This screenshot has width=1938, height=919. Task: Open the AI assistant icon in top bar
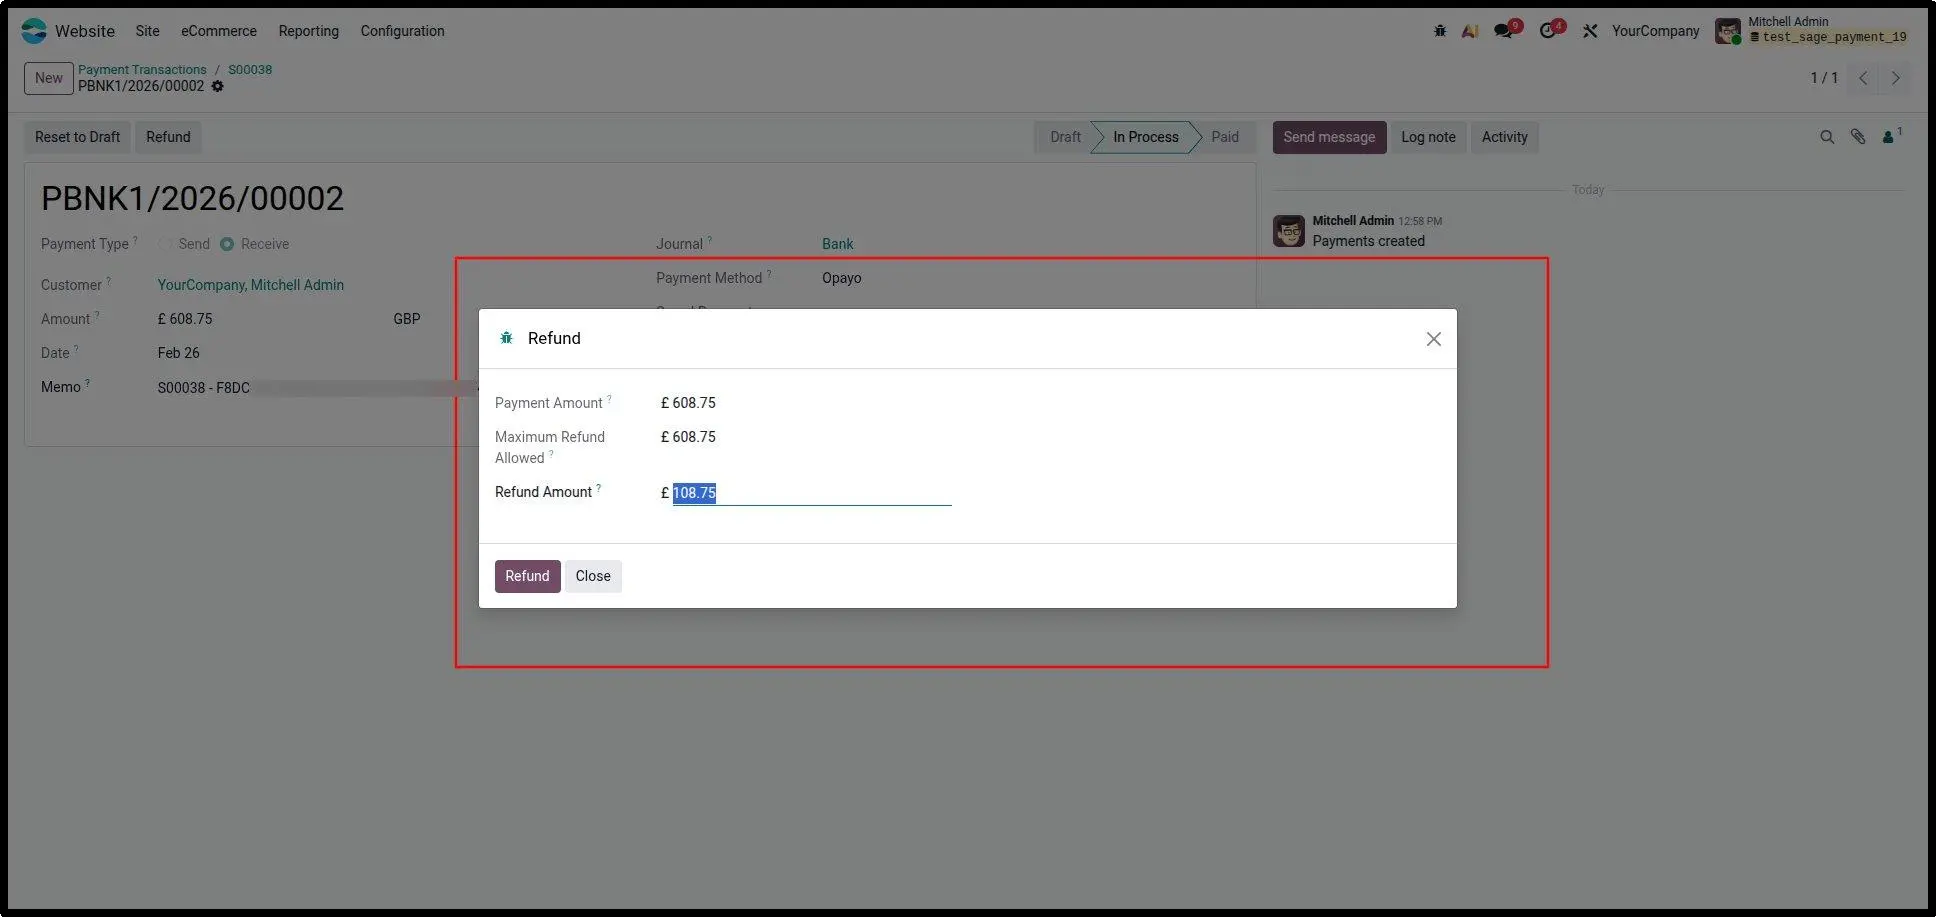[1471, 31]
